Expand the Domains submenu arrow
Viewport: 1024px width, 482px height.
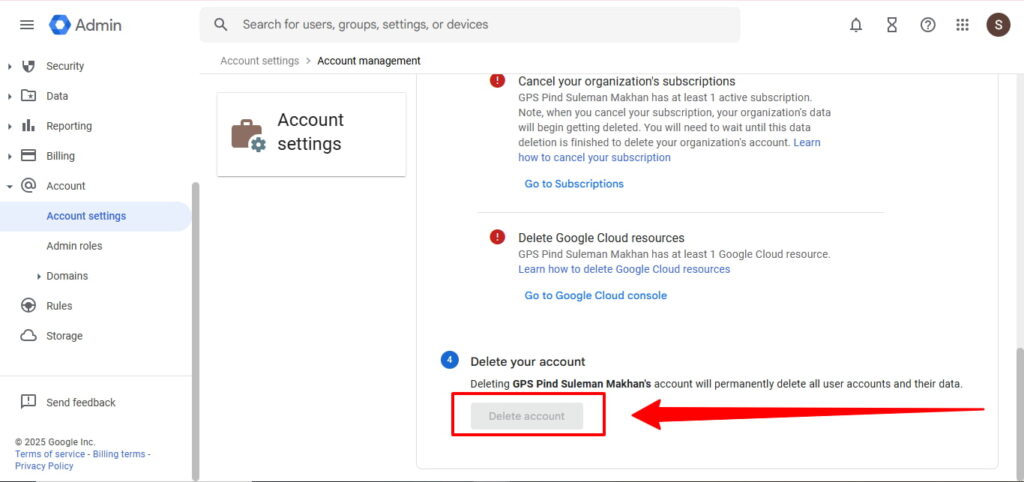39,276
